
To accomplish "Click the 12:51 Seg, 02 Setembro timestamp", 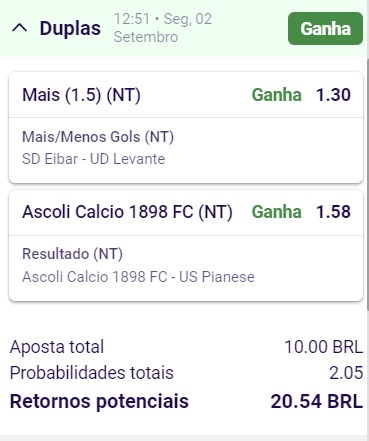I will 163,28.
